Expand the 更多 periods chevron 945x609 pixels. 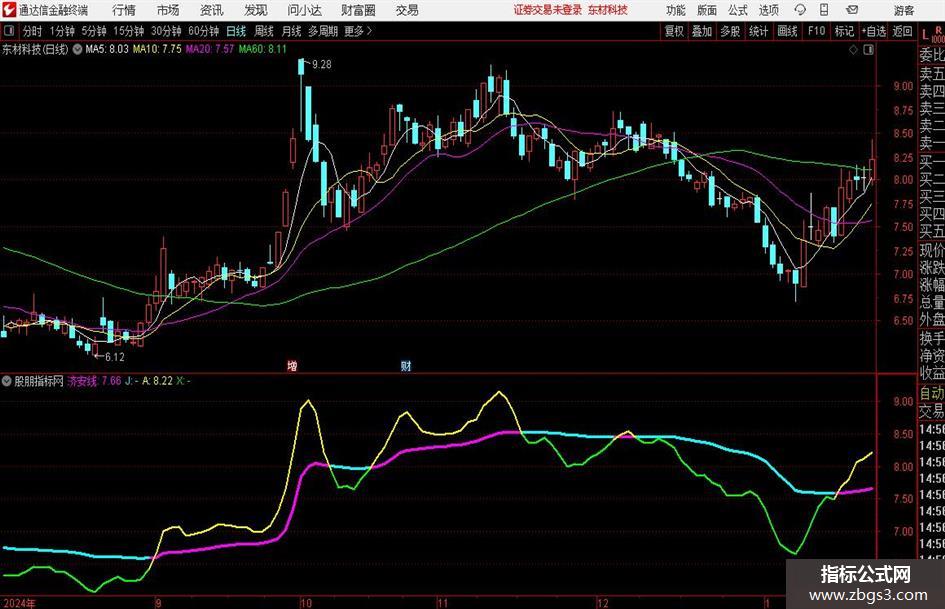point(370,31)
